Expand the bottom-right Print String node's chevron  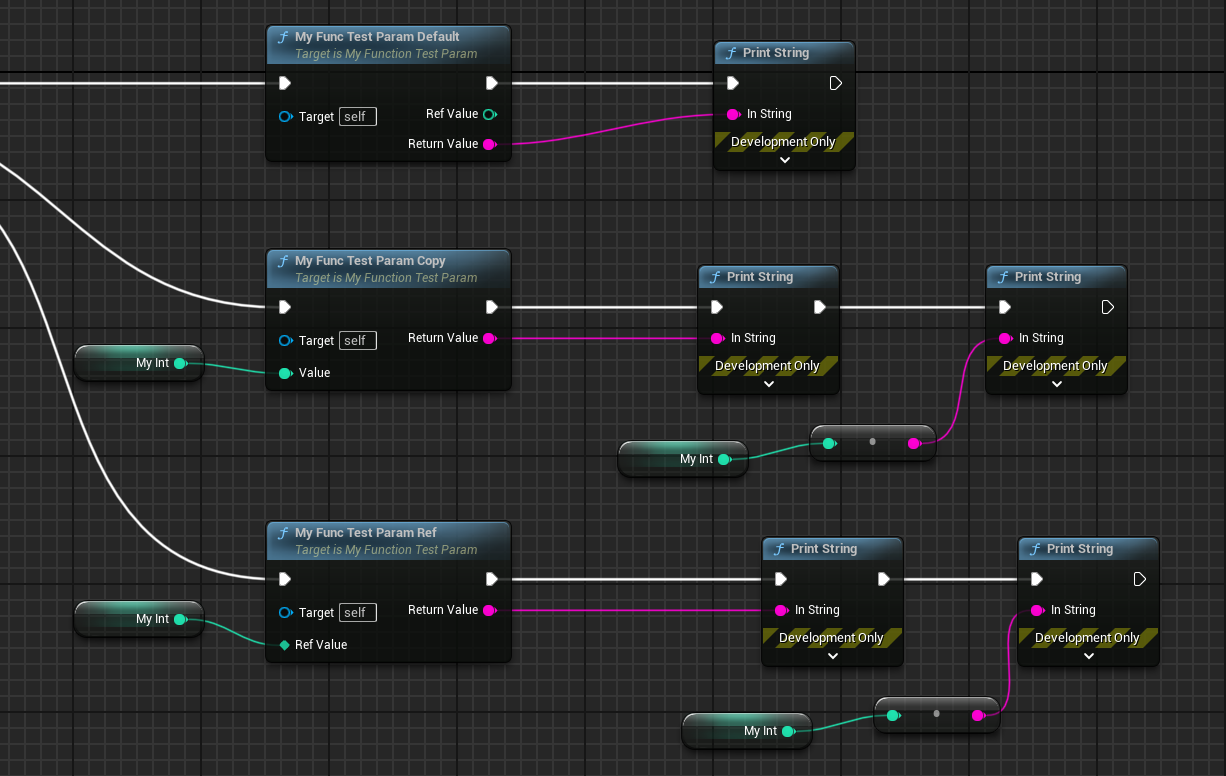1088,656
